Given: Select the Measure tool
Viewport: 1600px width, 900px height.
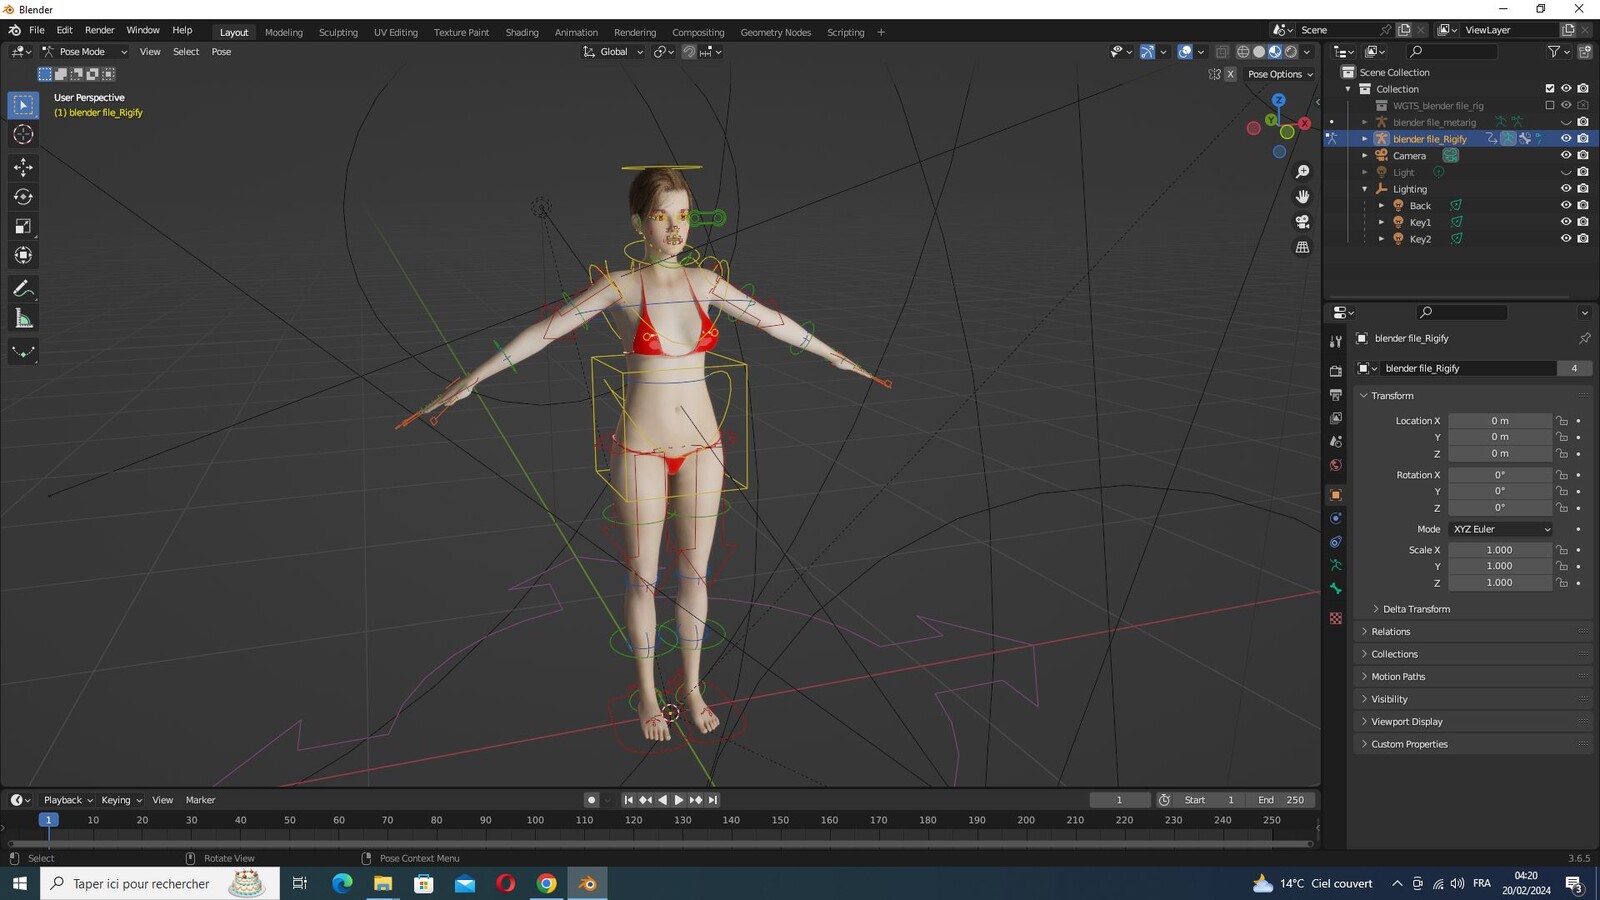Looking at the screenshot, I should pyautogui.click(x=23, y=319).
